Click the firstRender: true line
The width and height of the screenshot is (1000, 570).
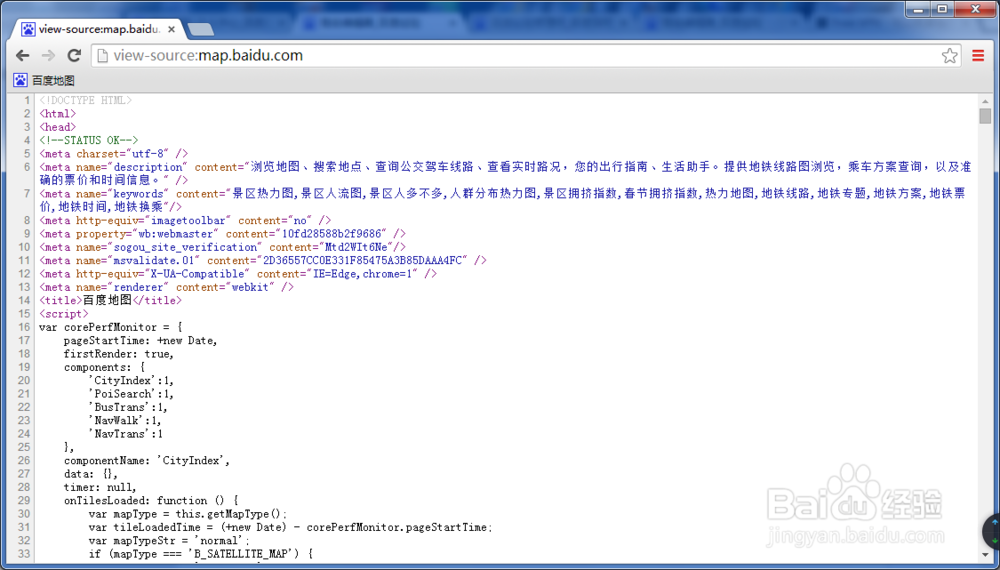(x=119, y=354)
